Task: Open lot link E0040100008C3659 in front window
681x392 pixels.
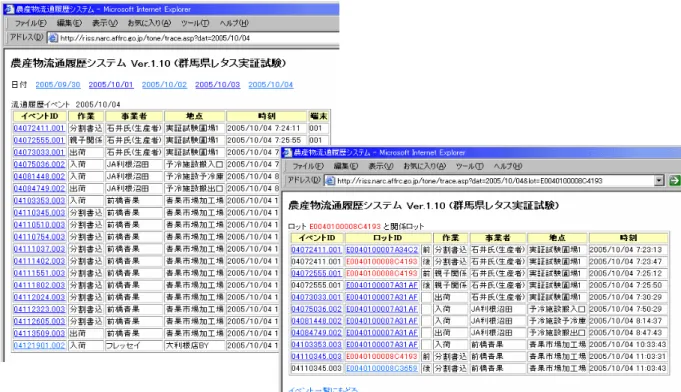Action: click(x=382, y=368)
